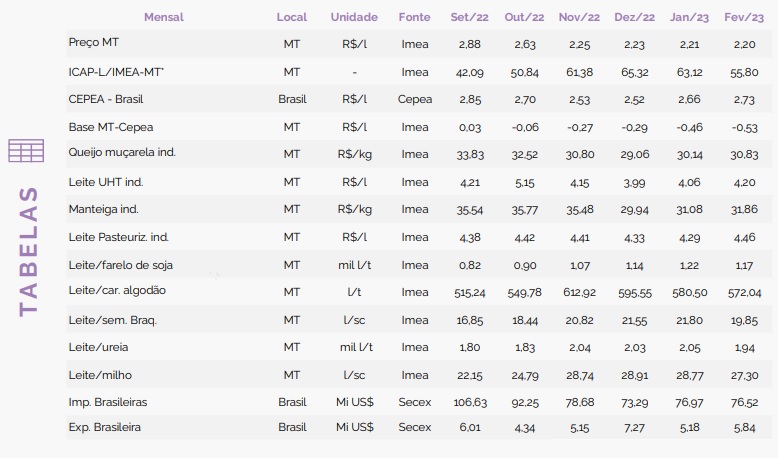Select the Unidade column header

click(x=354, y=17)
